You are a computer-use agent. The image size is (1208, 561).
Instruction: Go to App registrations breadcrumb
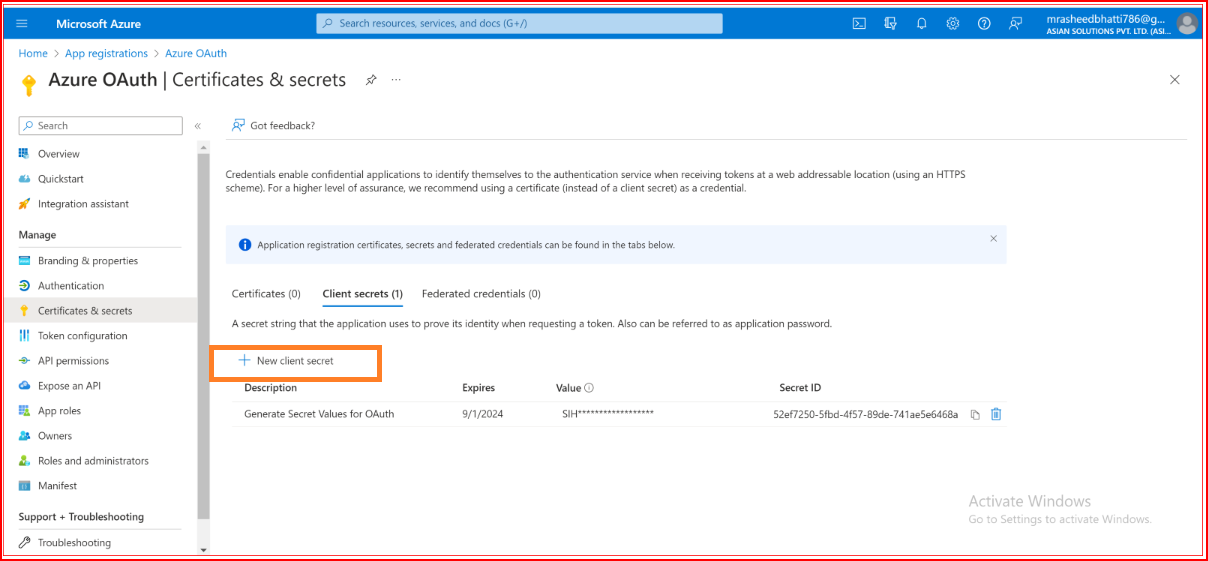[x=106, y=54]
